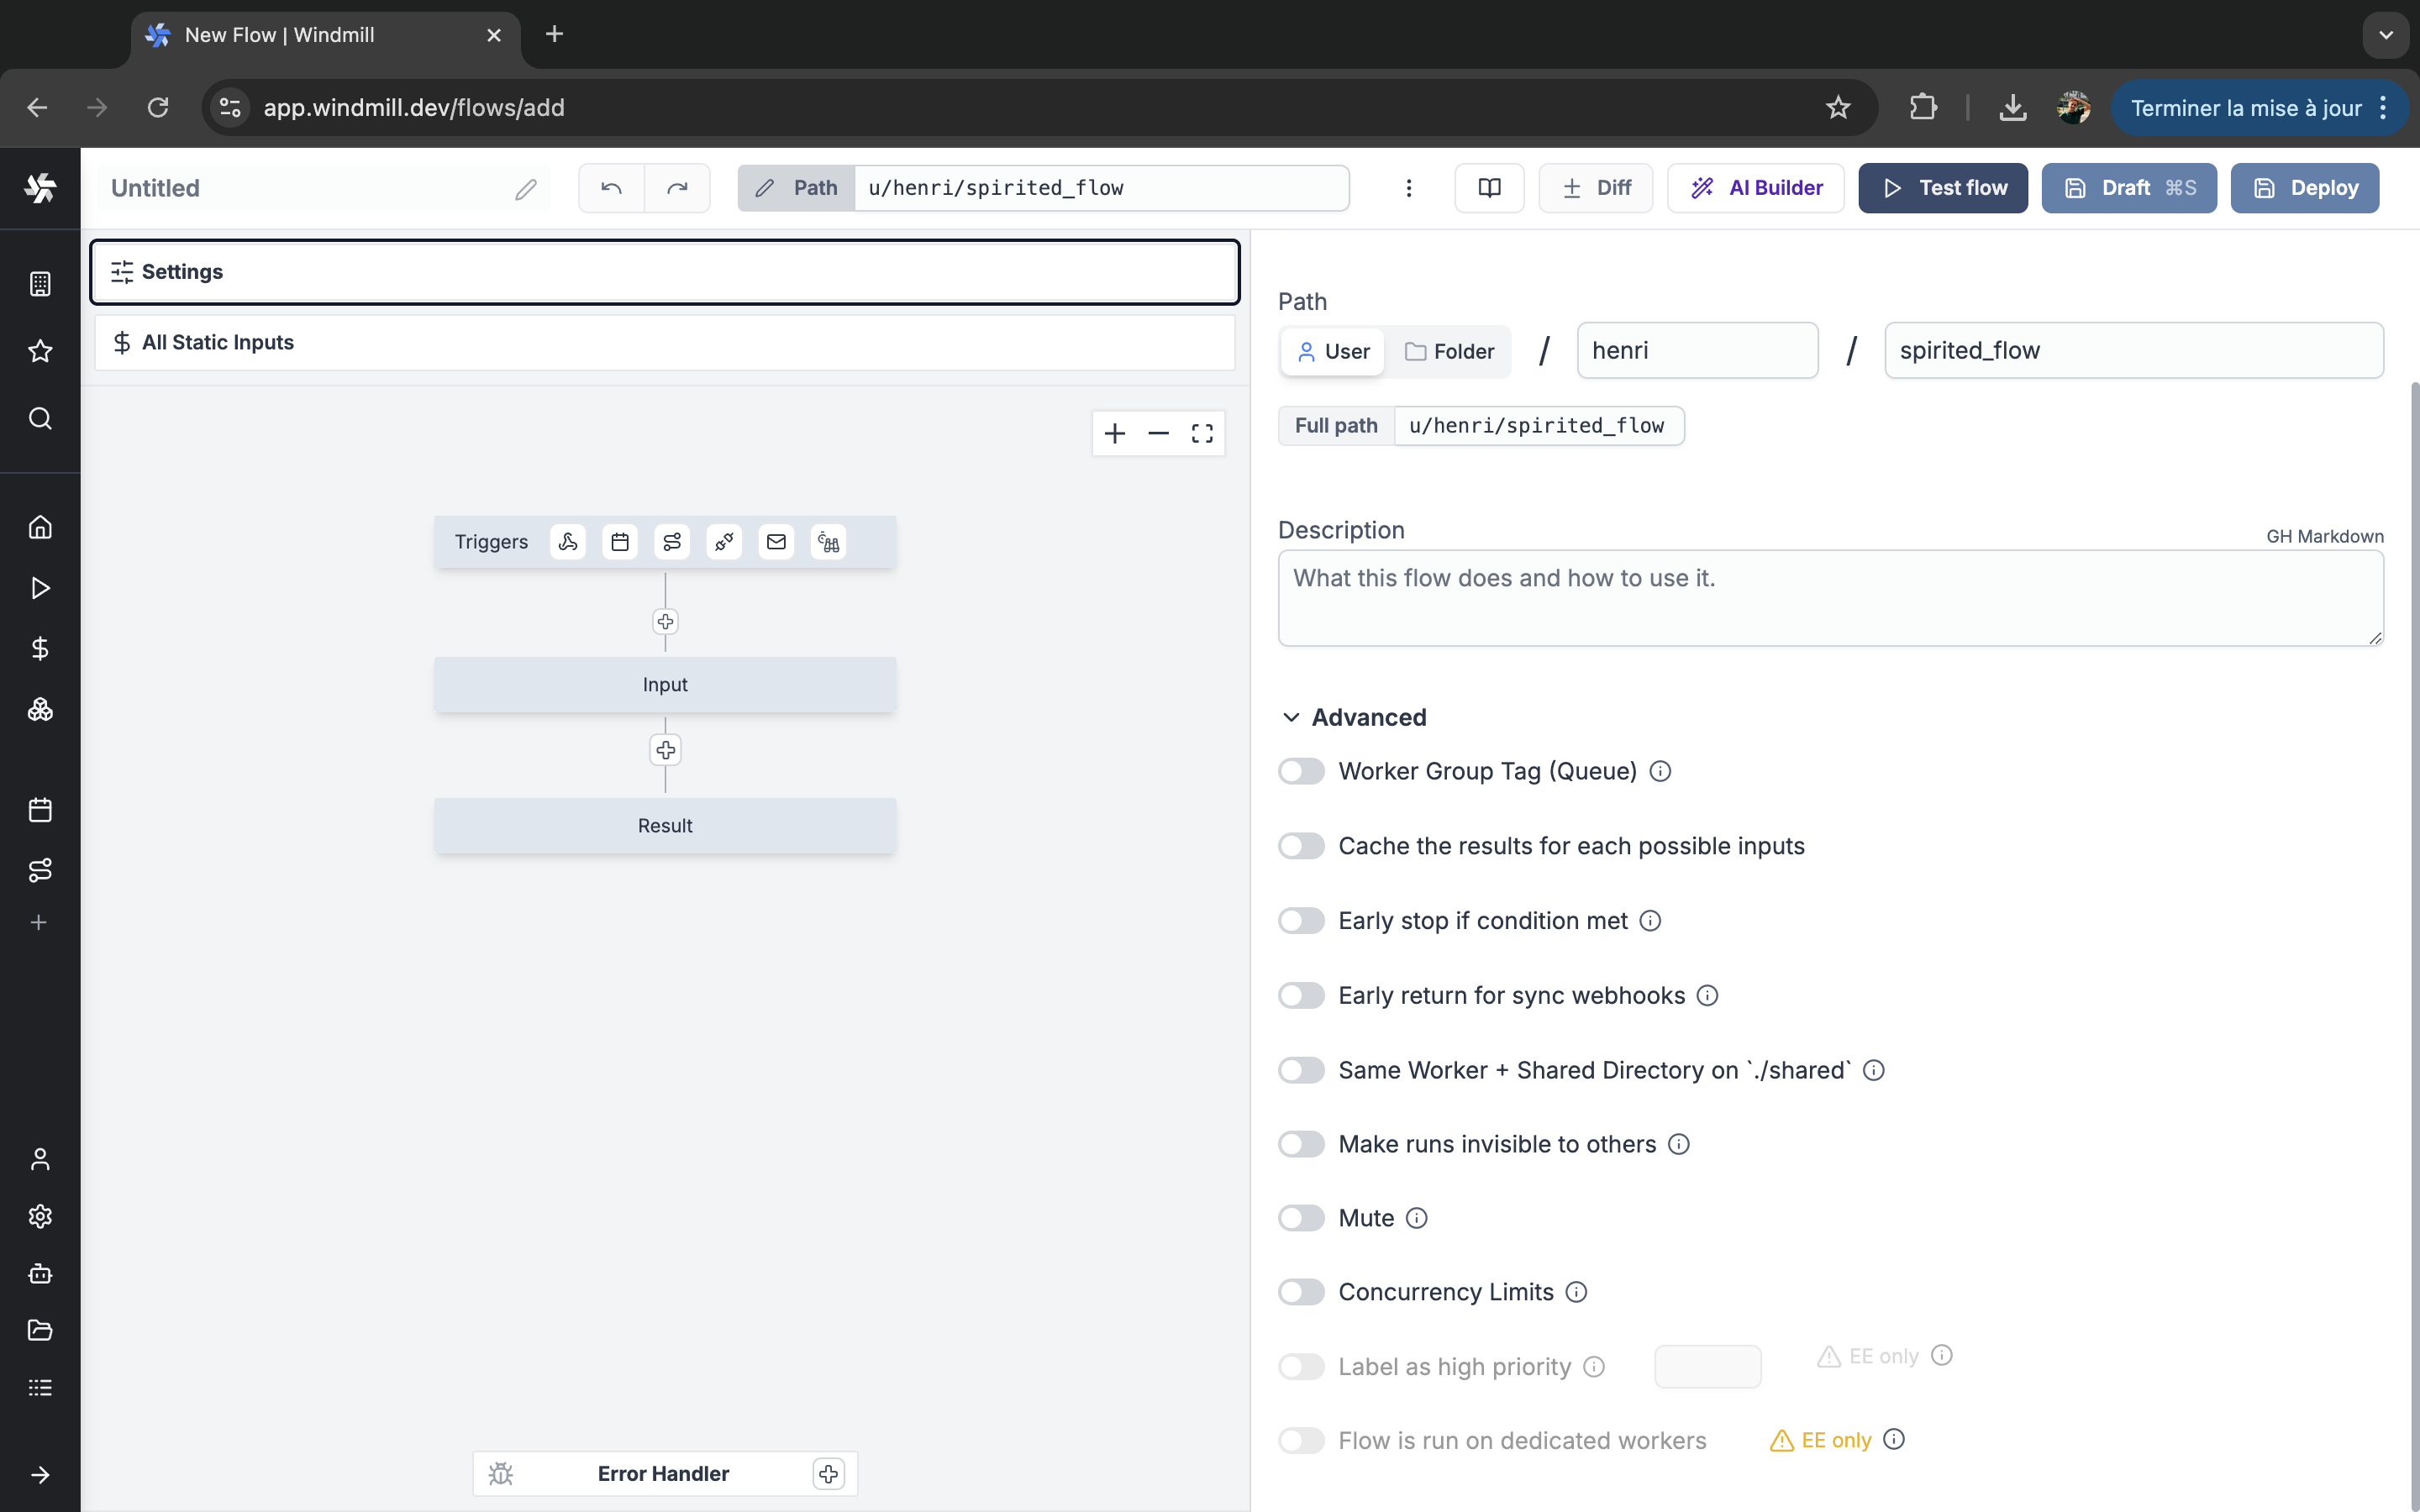The image size is (2420, 1512).
Task: Fit the flow graph to view
Action: click(1202, 433)
